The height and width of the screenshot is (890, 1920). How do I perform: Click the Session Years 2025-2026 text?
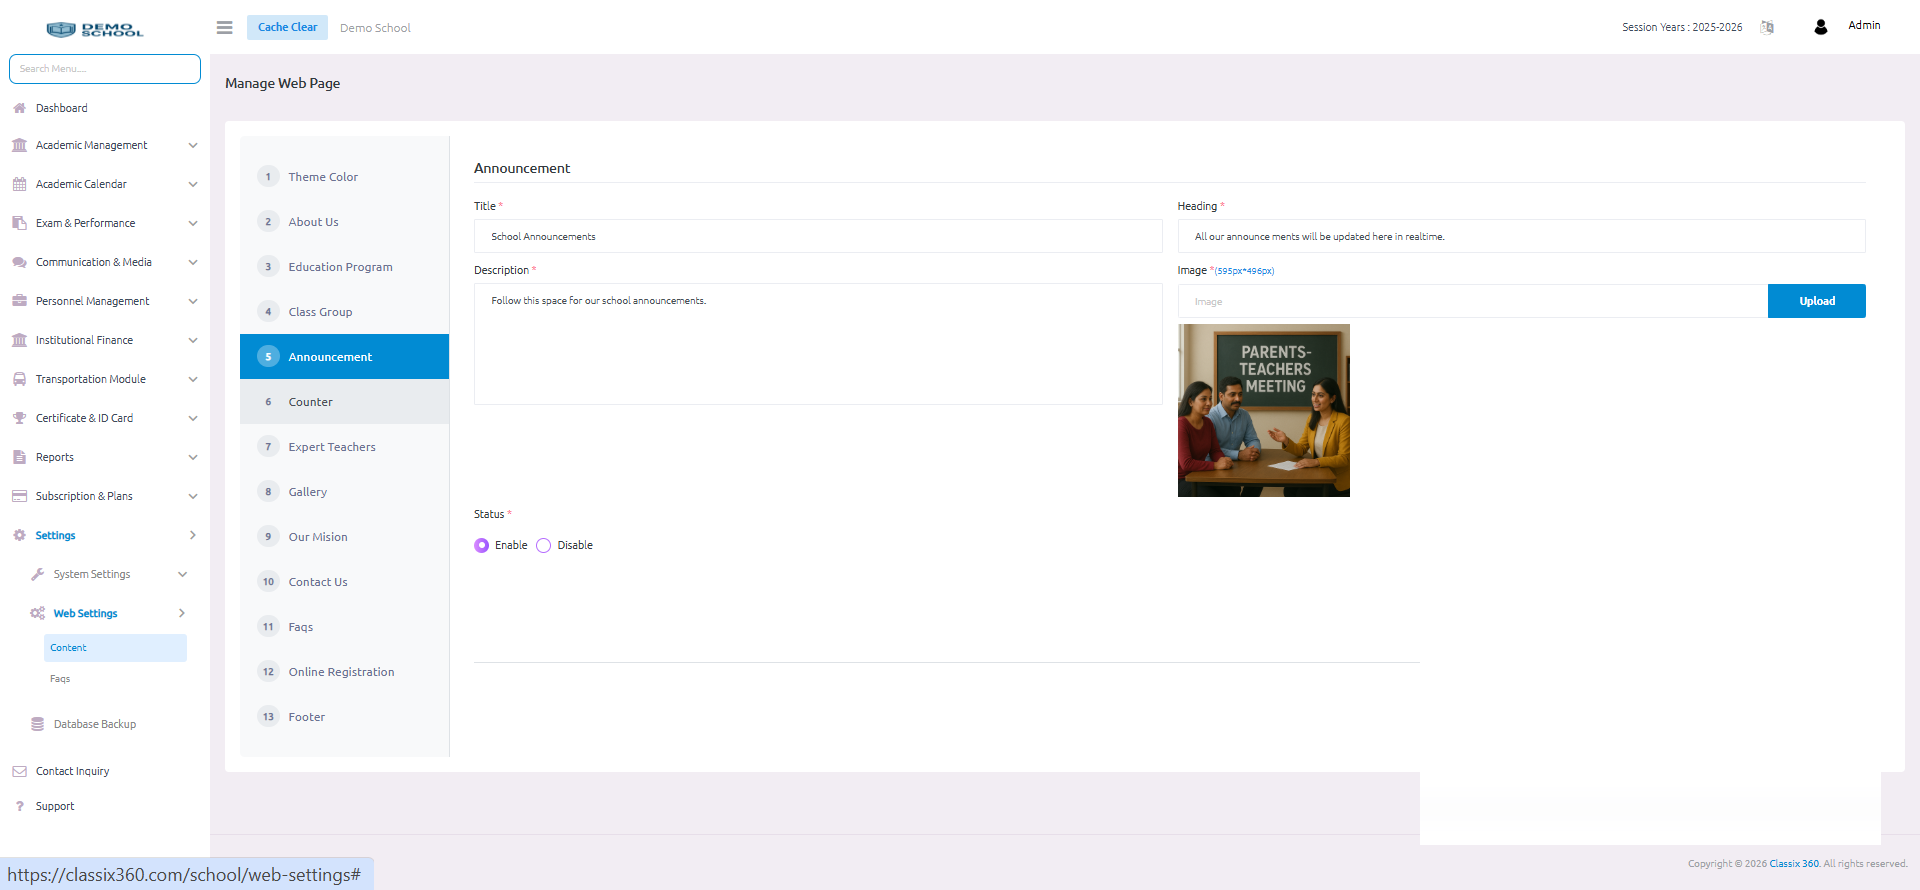1682,27
